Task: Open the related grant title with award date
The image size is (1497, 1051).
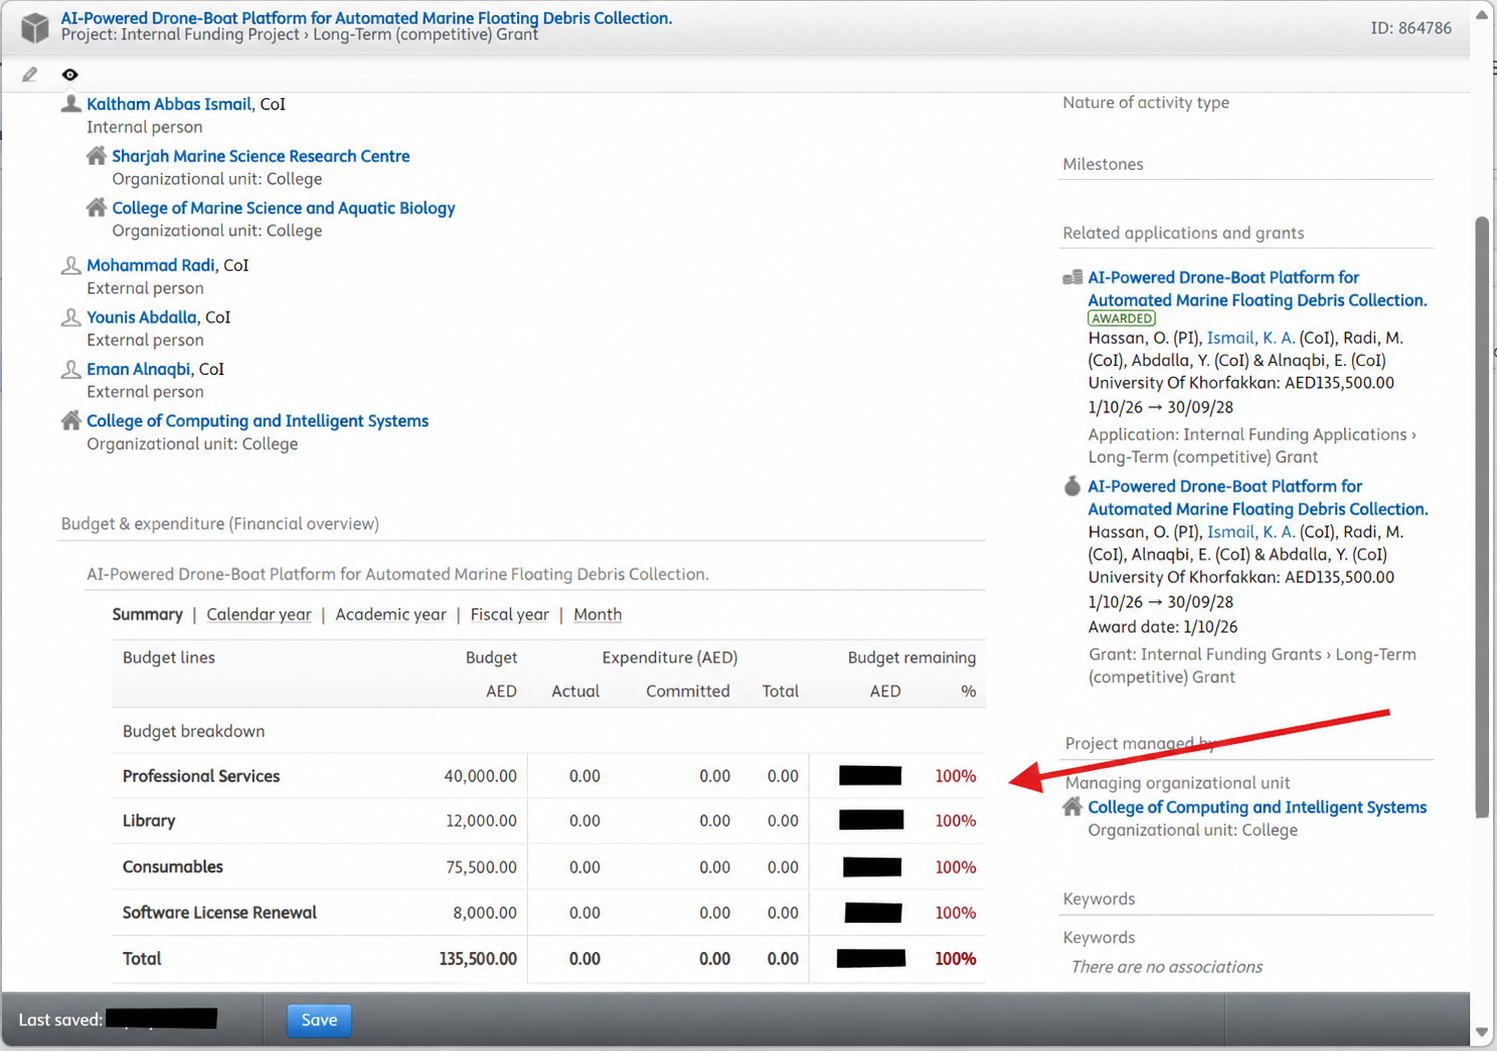Action: [x=1257, y=498]
